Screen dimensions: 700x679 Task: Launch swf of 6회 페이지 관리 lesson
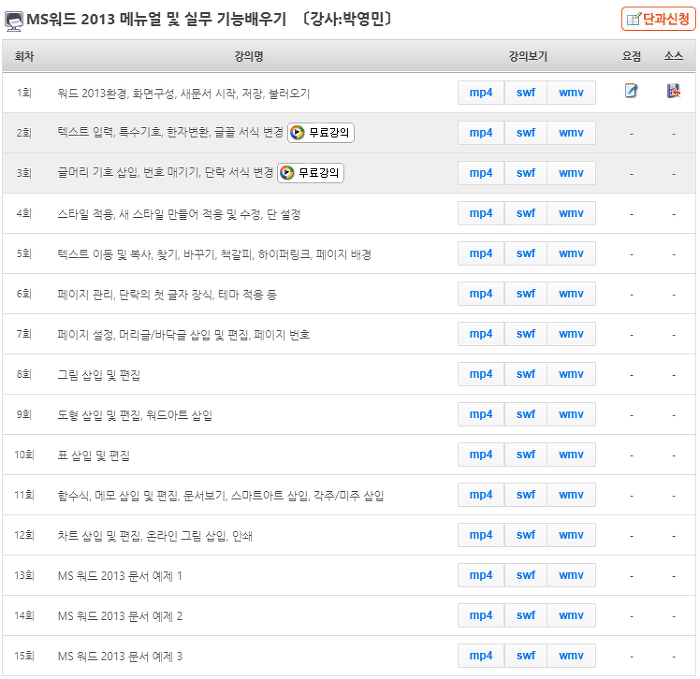pyautogui.click(x=525, y=294)
